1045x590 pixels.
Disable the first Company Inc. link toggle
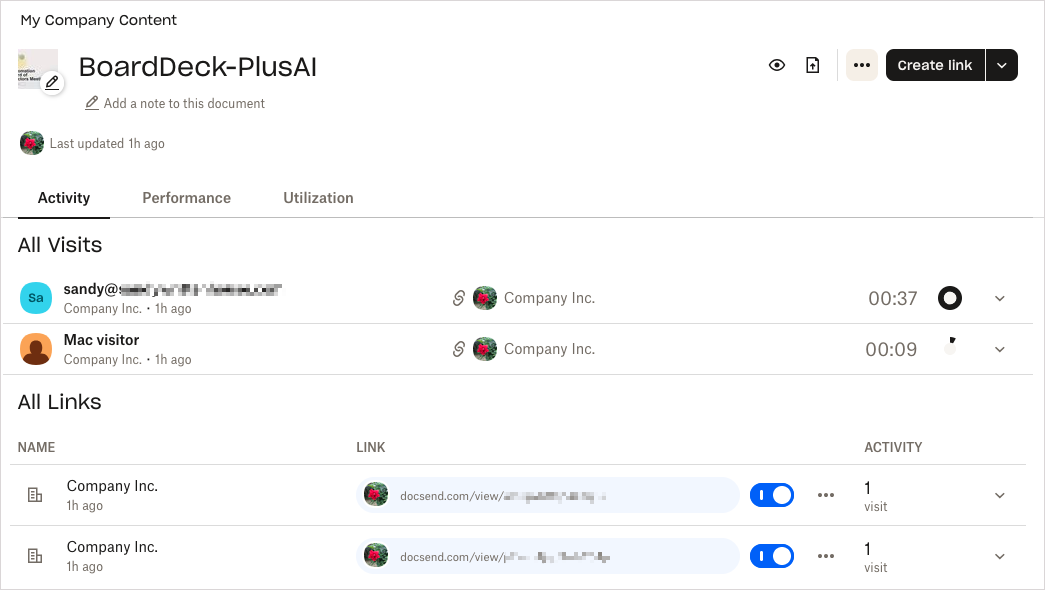772,495
